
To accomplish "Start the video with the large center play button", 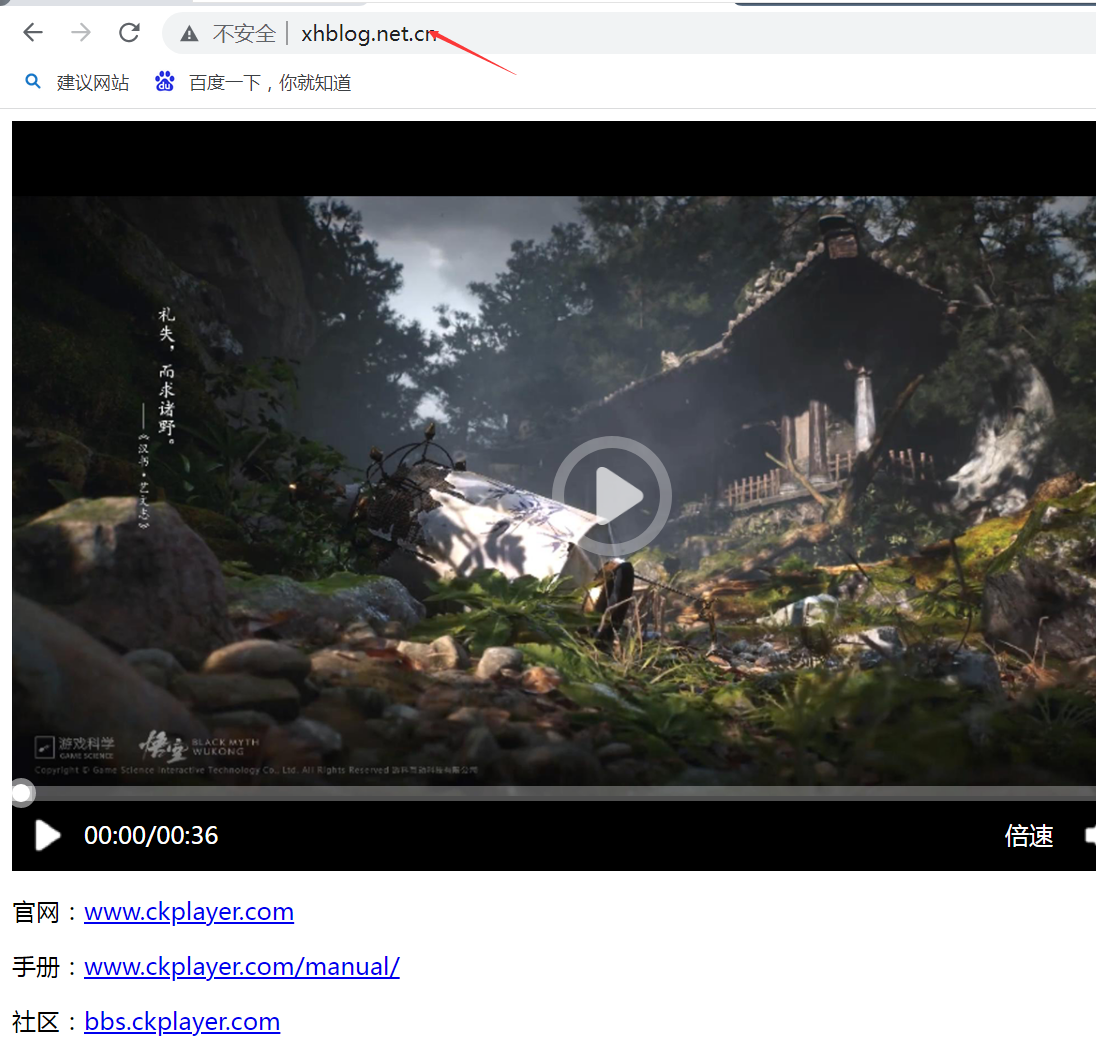I will [x=612, y=496].
